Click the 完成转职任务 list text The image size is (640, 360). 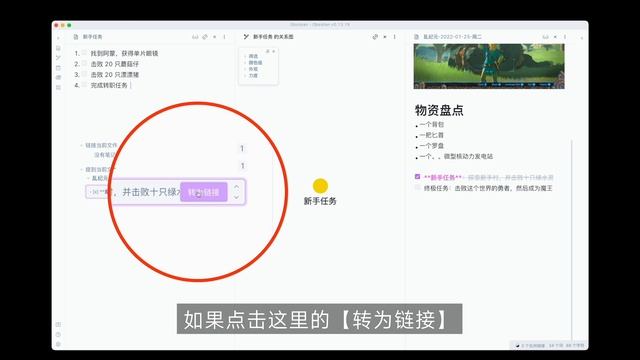(x=109, y=85)
